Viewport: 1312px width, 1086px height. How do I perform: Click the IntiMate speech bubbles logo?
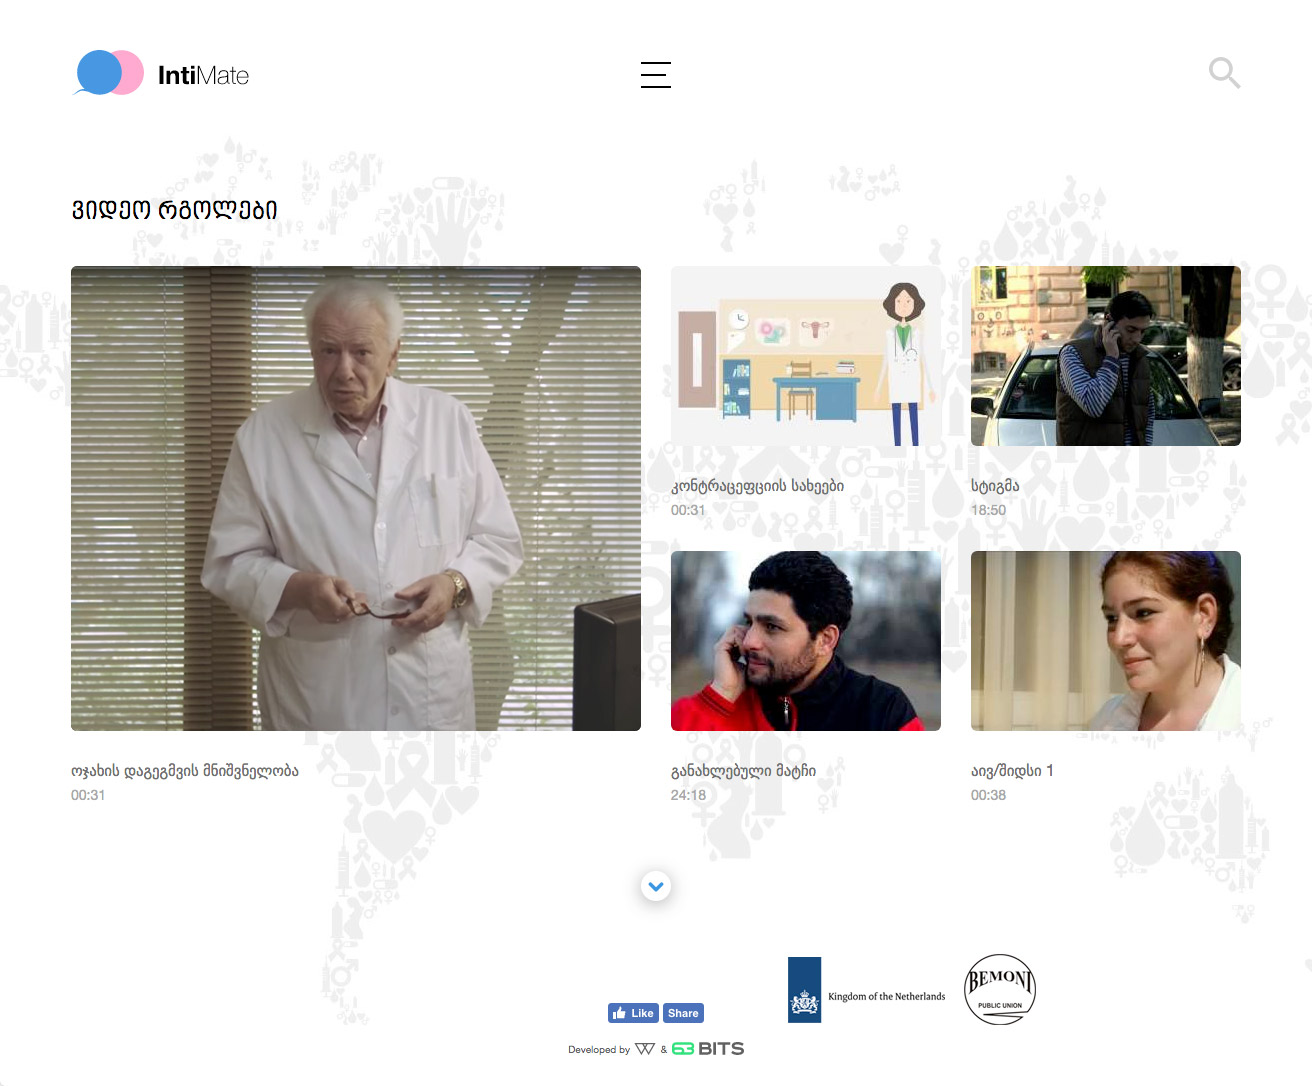[110, 73]
